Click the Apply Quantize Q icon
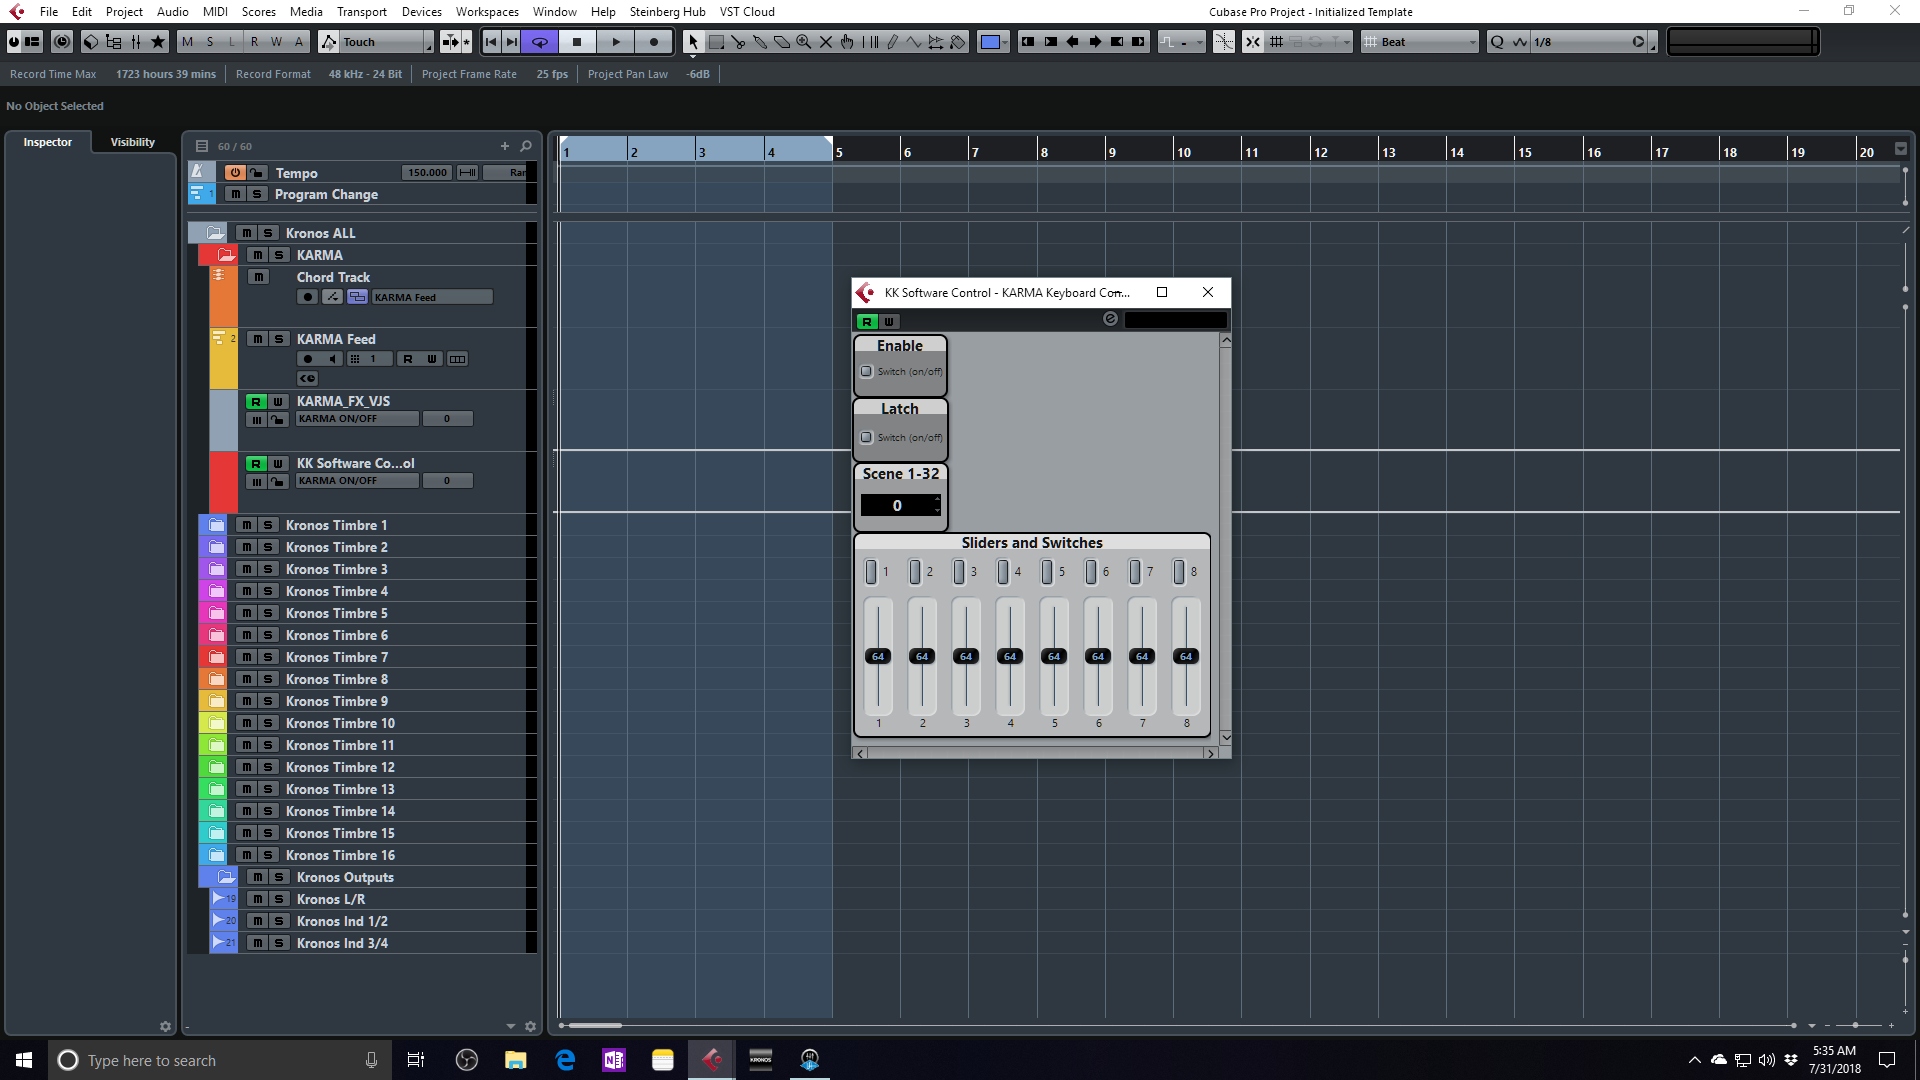 (x=1497, y=42)
